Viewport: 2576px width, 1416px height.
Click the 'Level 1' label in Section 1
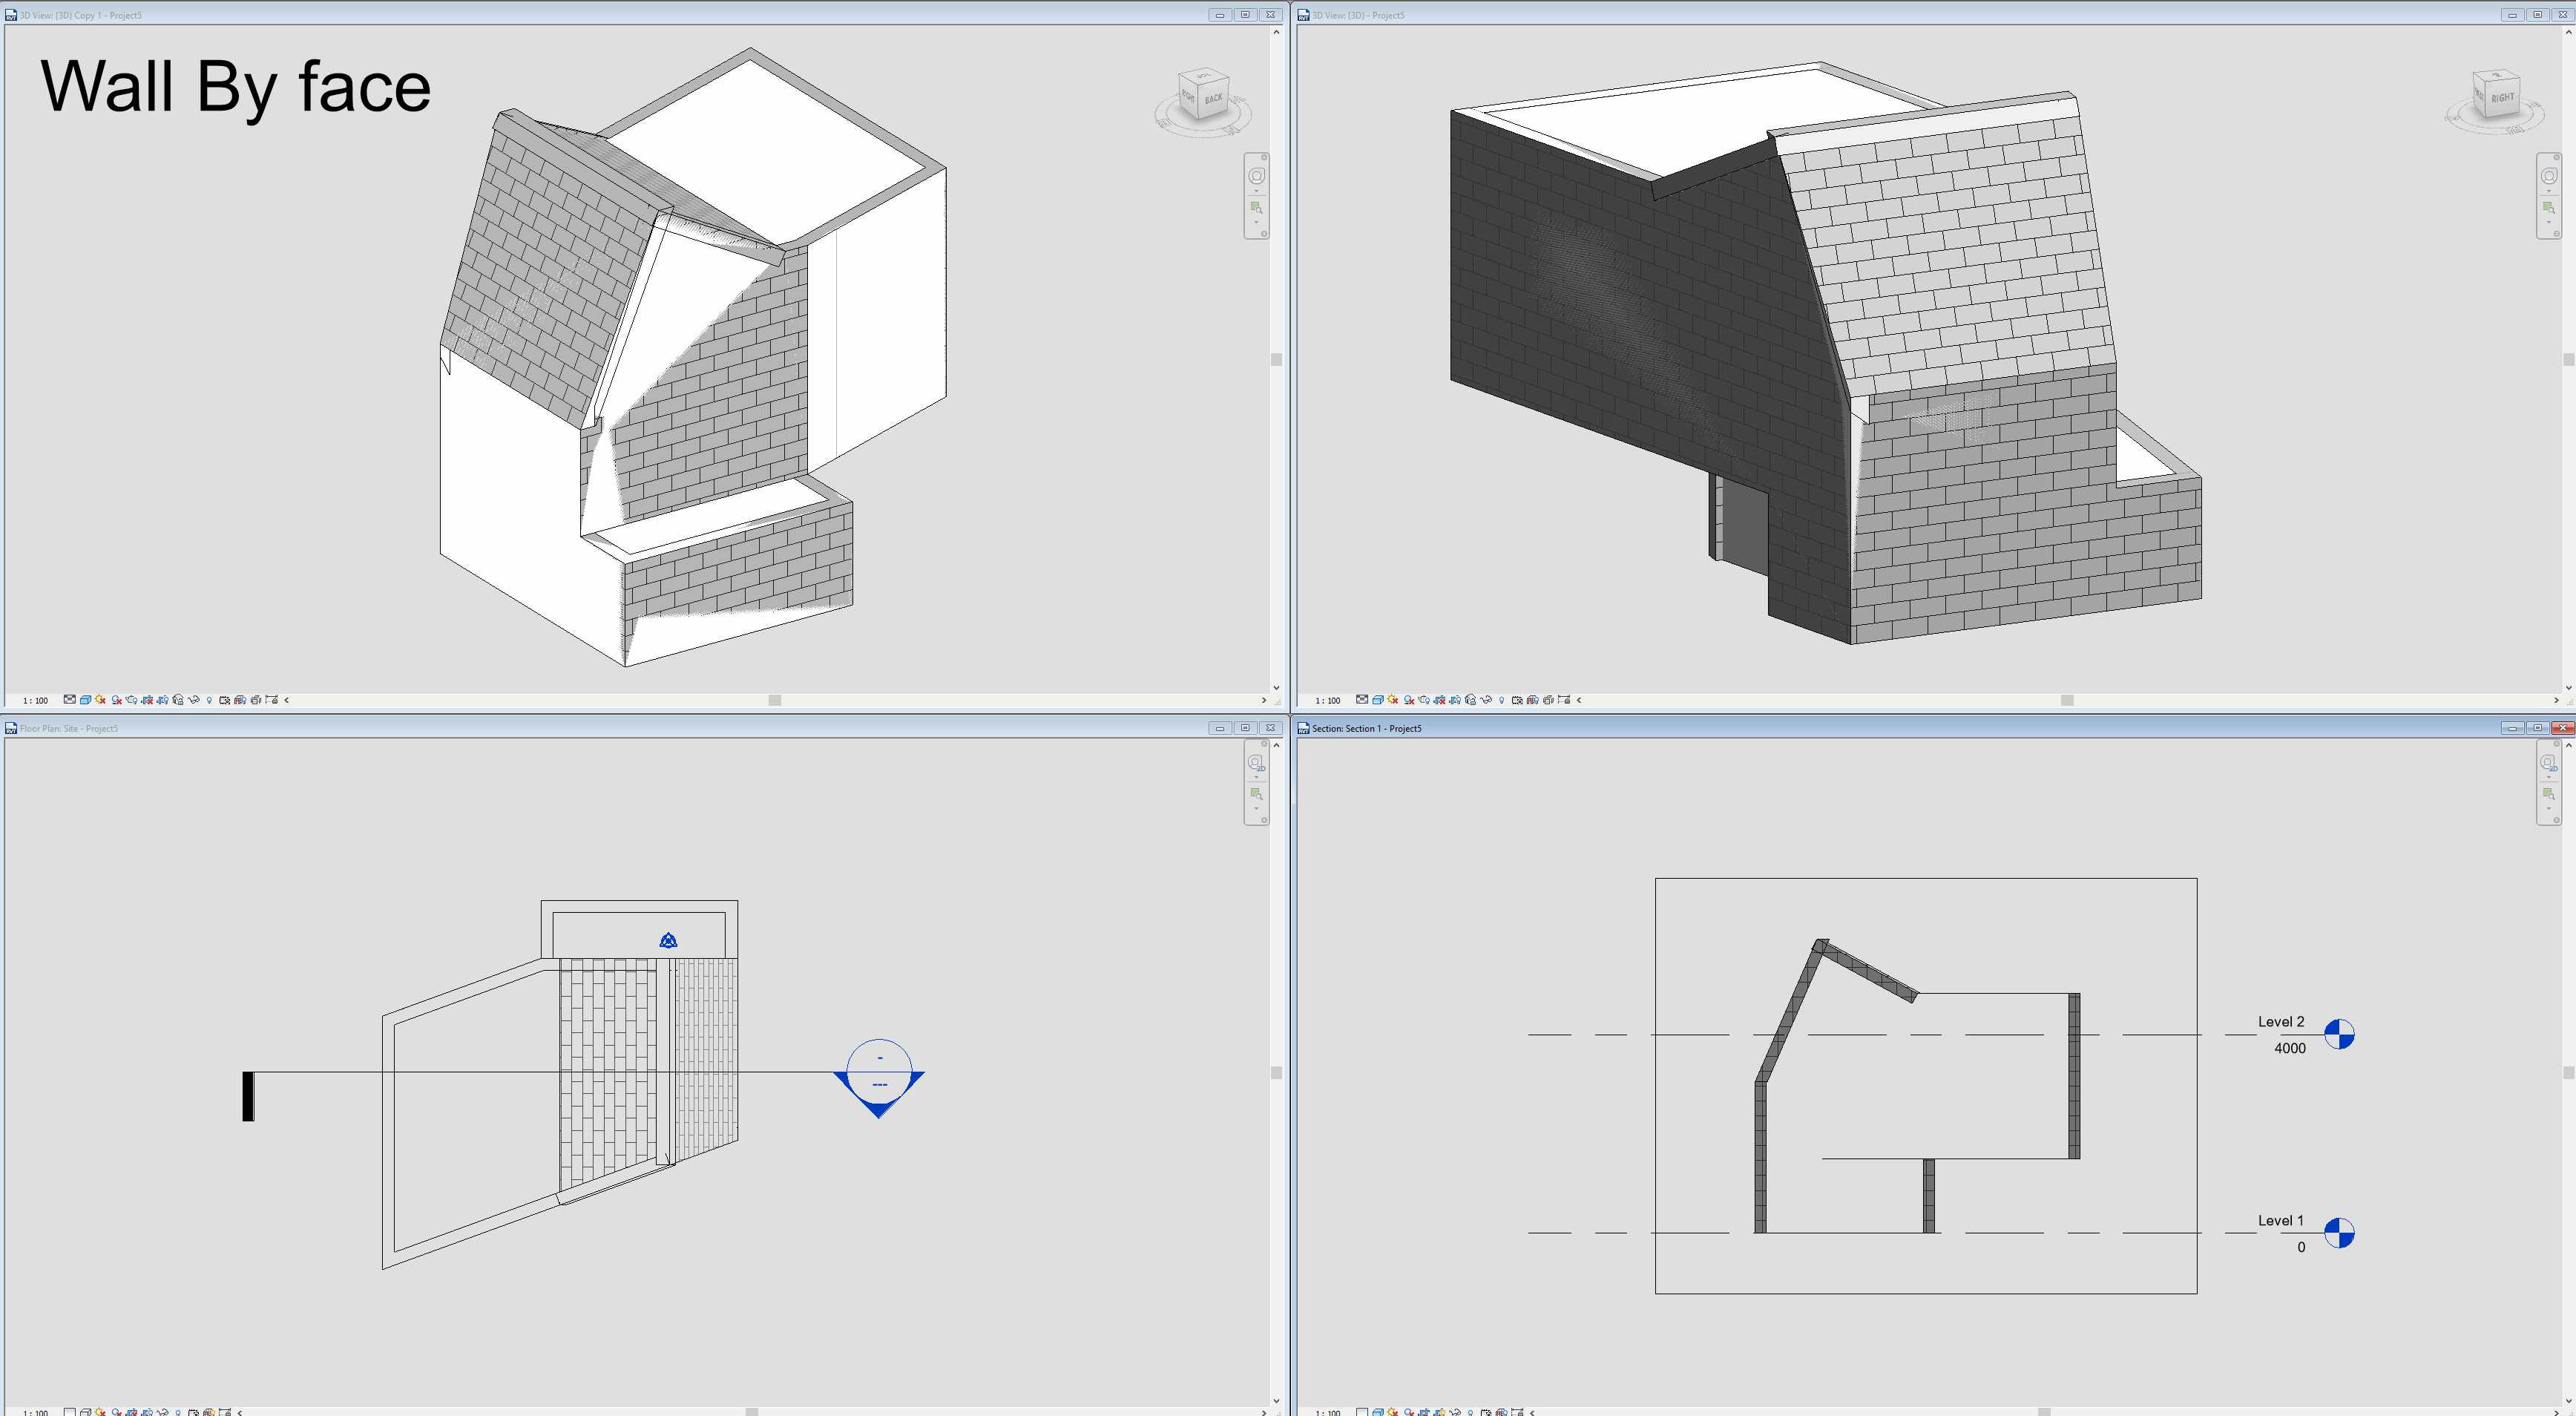2281,1221
